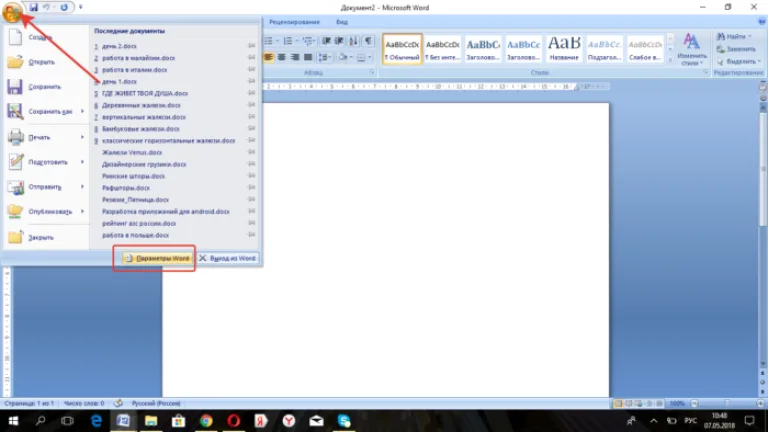Choose Закрыть in the Office menu
The image size is (768, 432).
[x=46, y=238]
